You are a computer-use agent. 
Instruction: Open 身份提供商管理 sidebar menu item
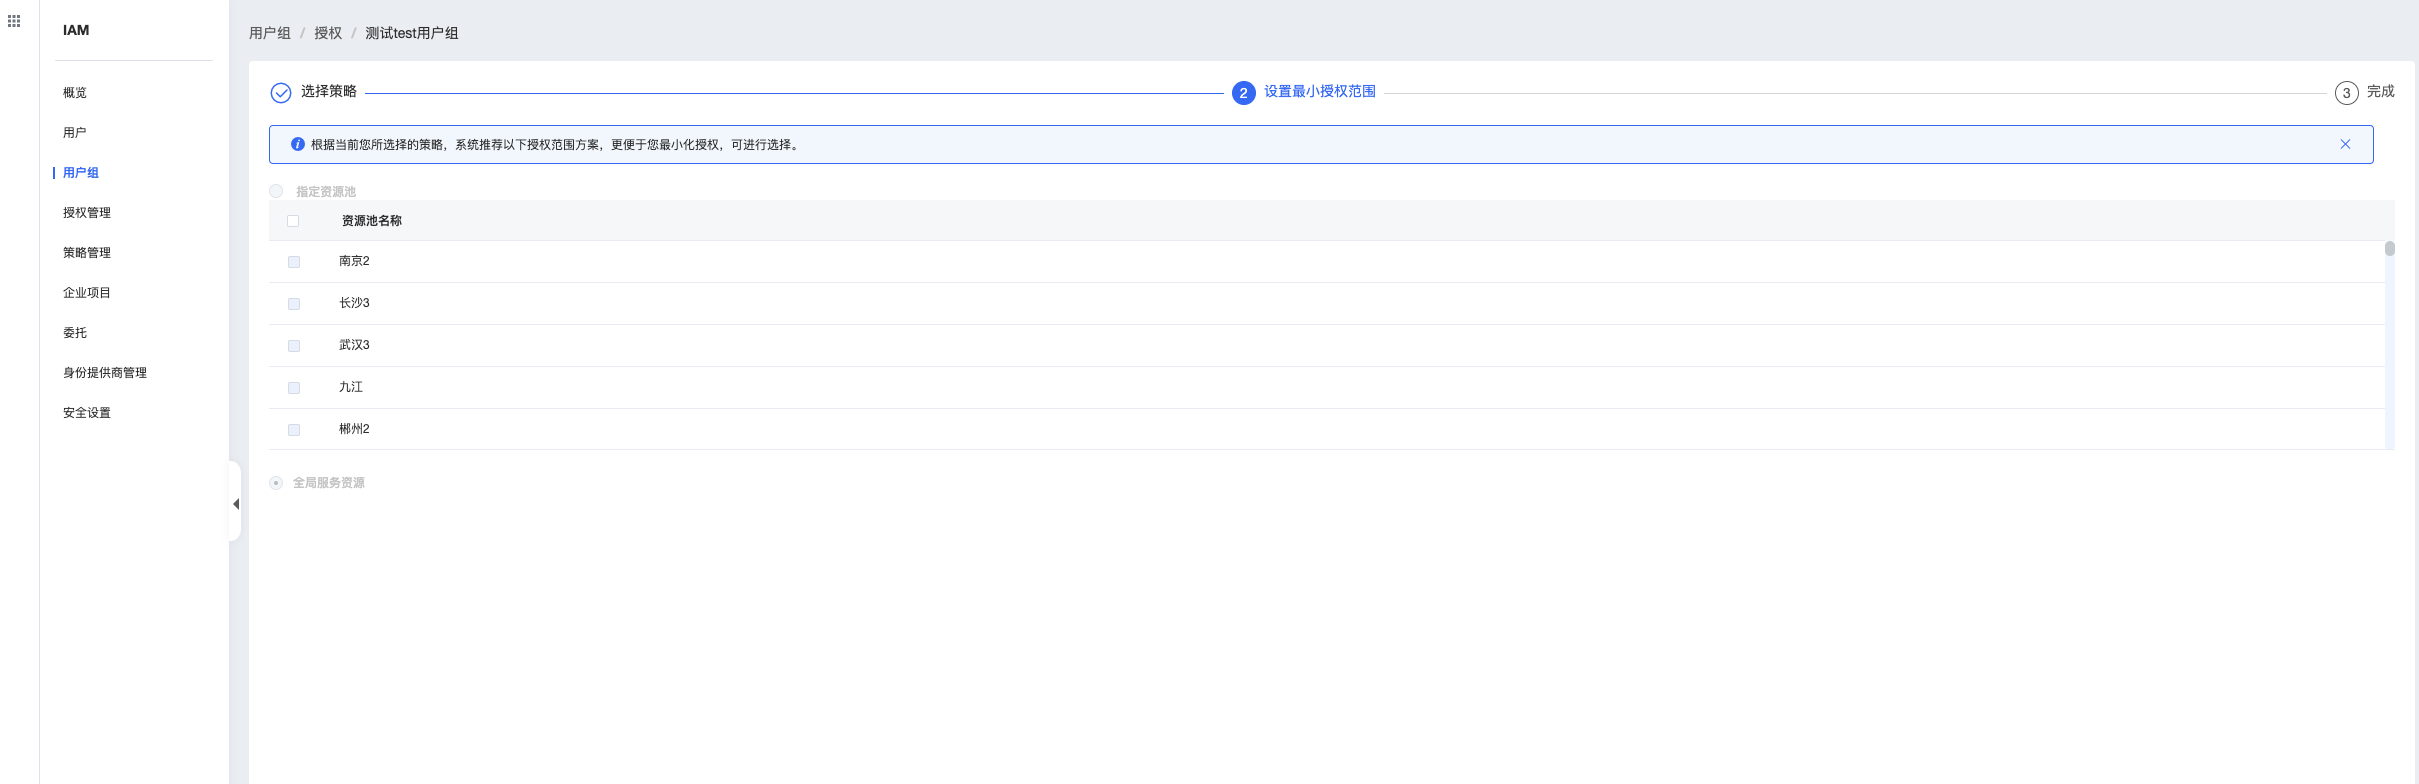click(105, 373)
